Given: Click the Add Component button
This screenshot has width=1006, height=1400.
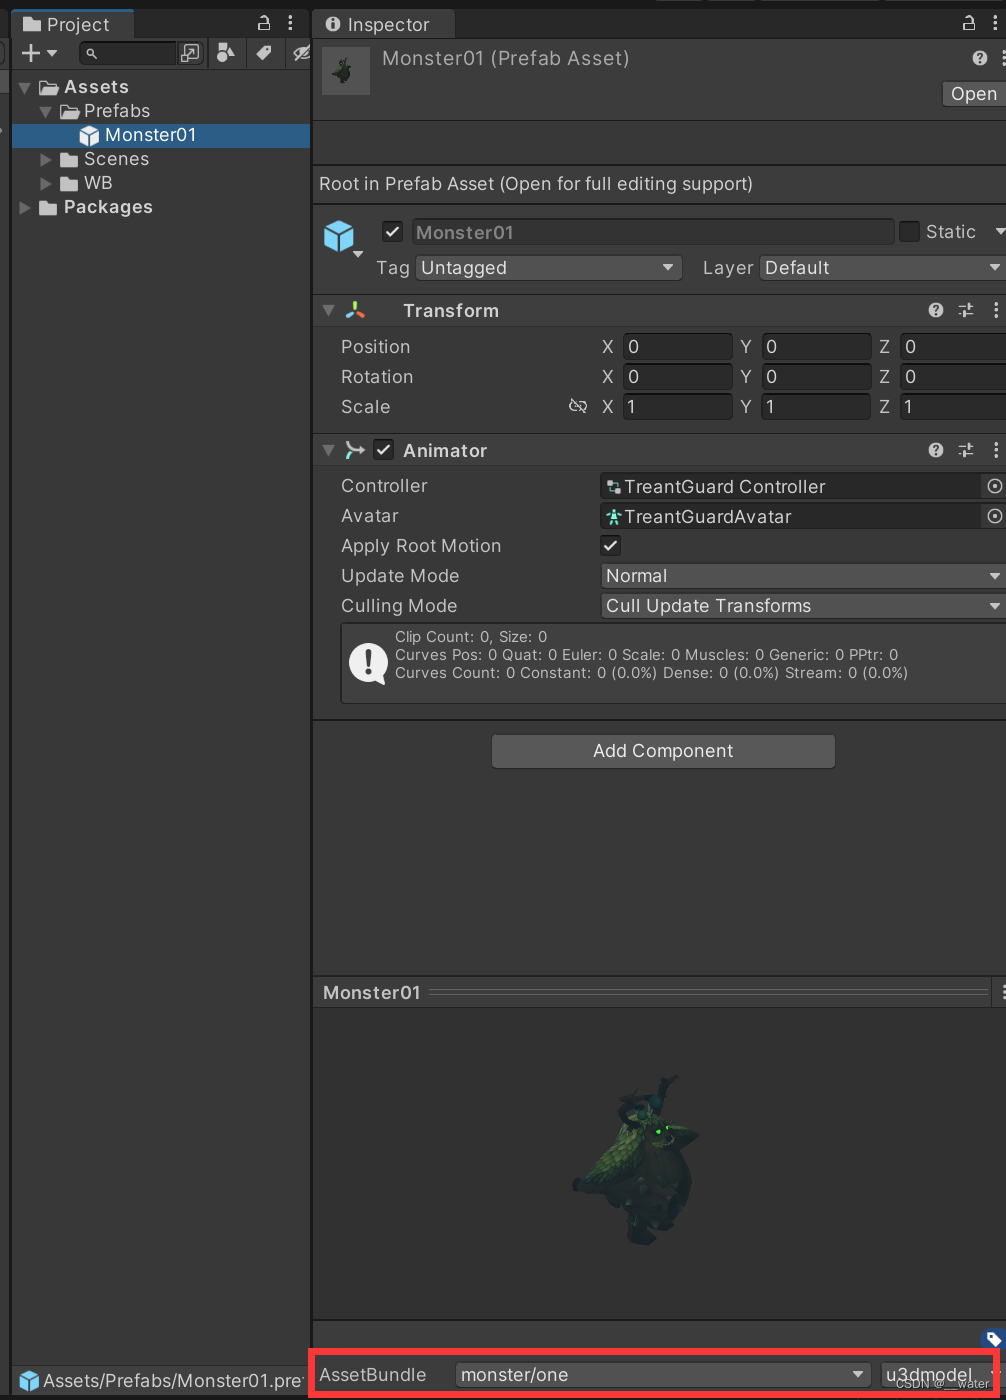Looking at the screenshot, I should 662,751.
